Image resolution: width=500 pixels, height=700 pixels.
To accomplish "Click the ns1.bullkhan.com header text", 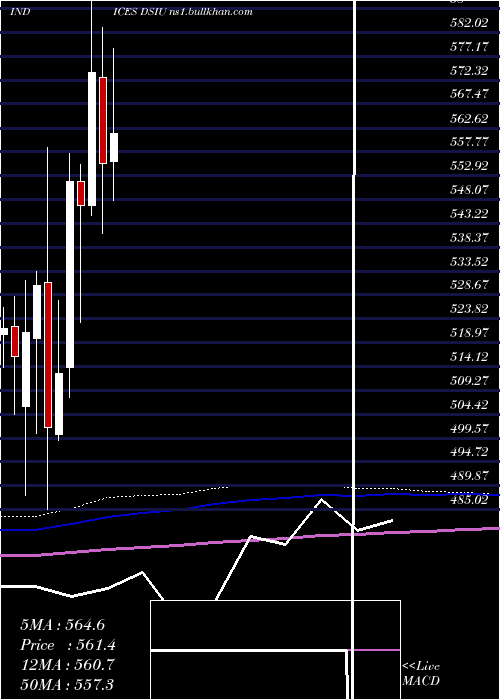I will (x=211, y=12).
